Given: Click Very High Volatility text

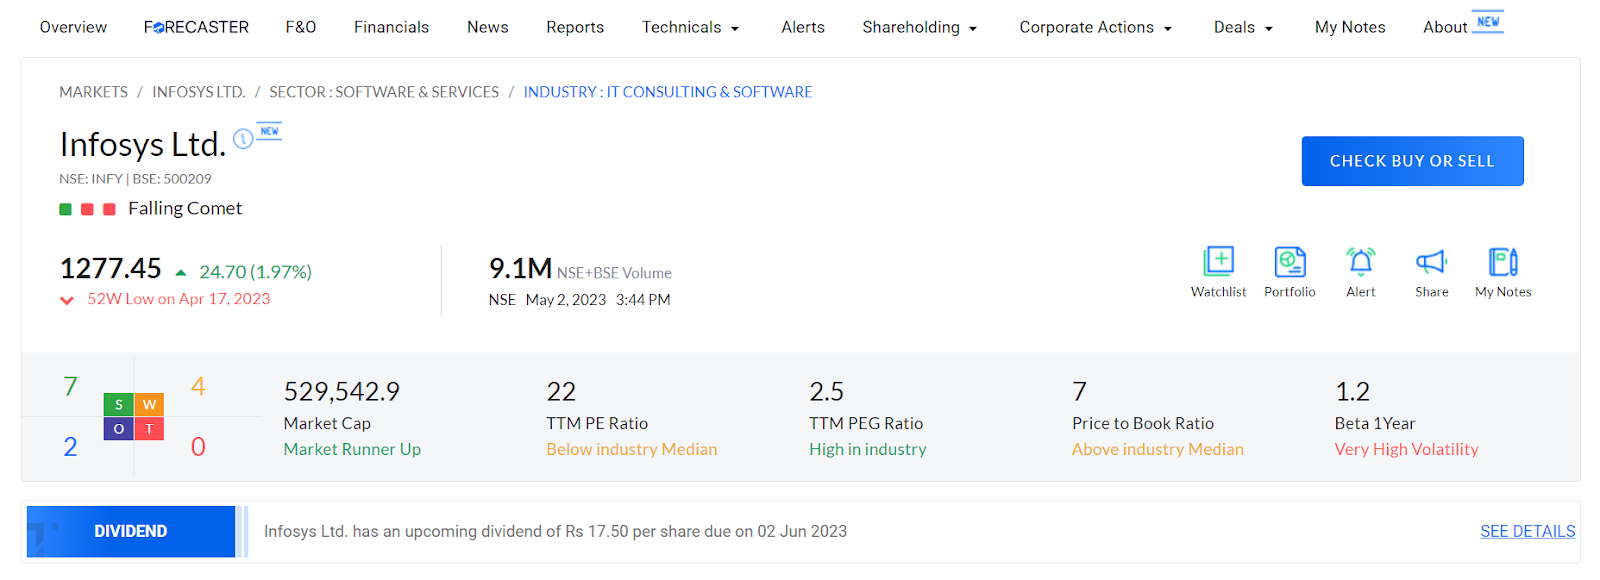Looking at the screenshot, I should point(1406,450).
